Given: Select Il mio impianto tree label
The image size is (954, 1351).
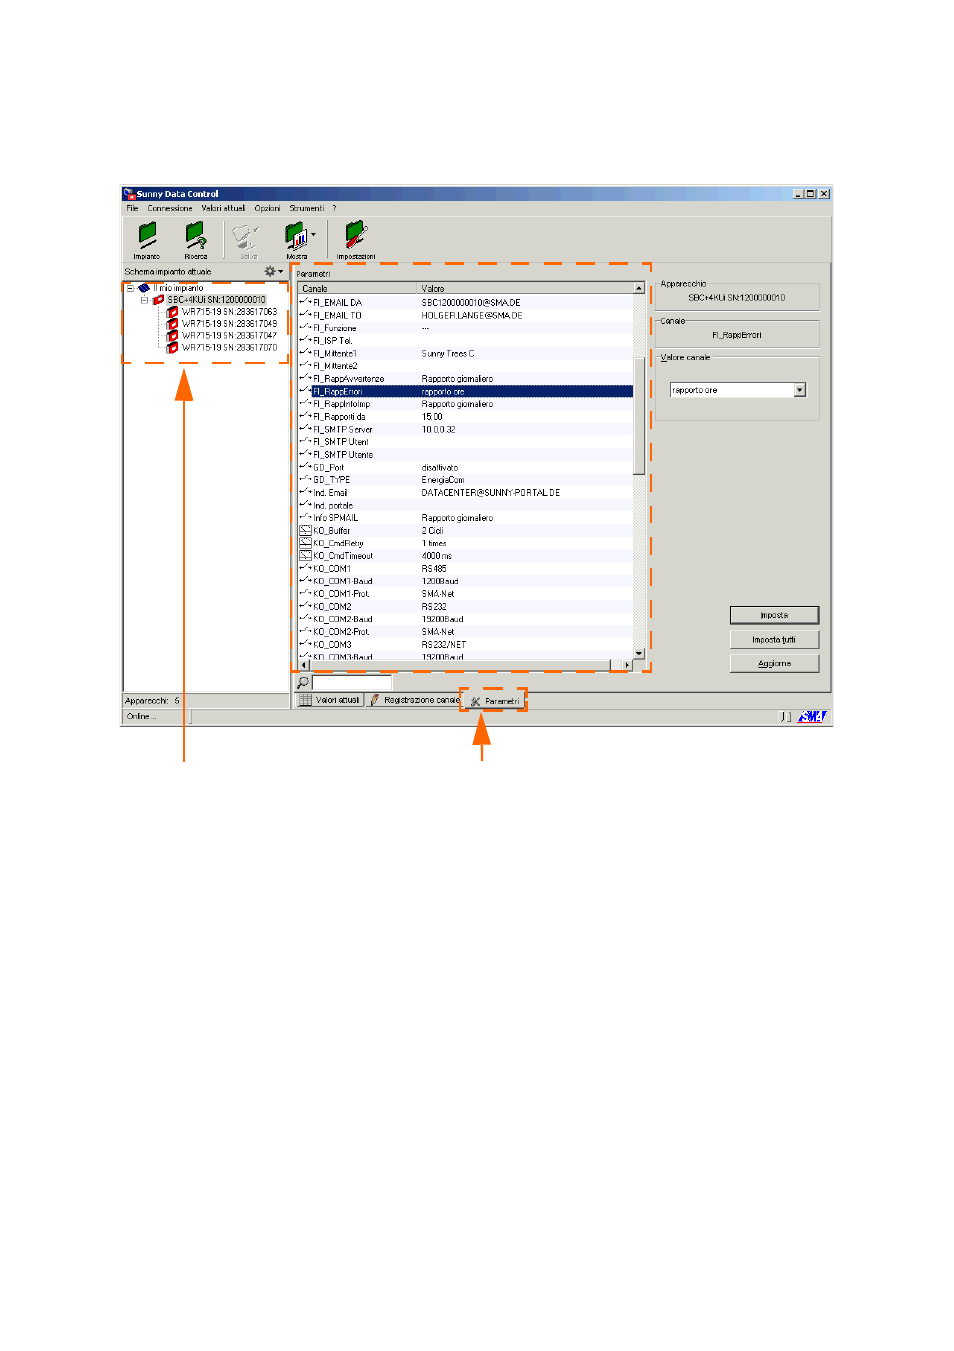Looking at the screenshot, I should (178, 288).
